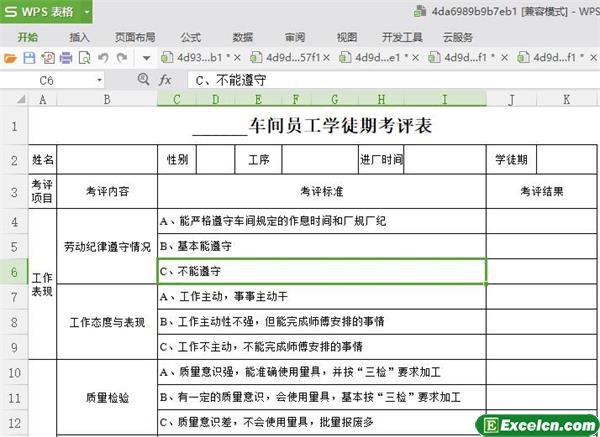The width and height of the screenshot is (600, 437).
Task: Click the magnifier zoom icon in formula bar
Action: [x=143, y=79]
